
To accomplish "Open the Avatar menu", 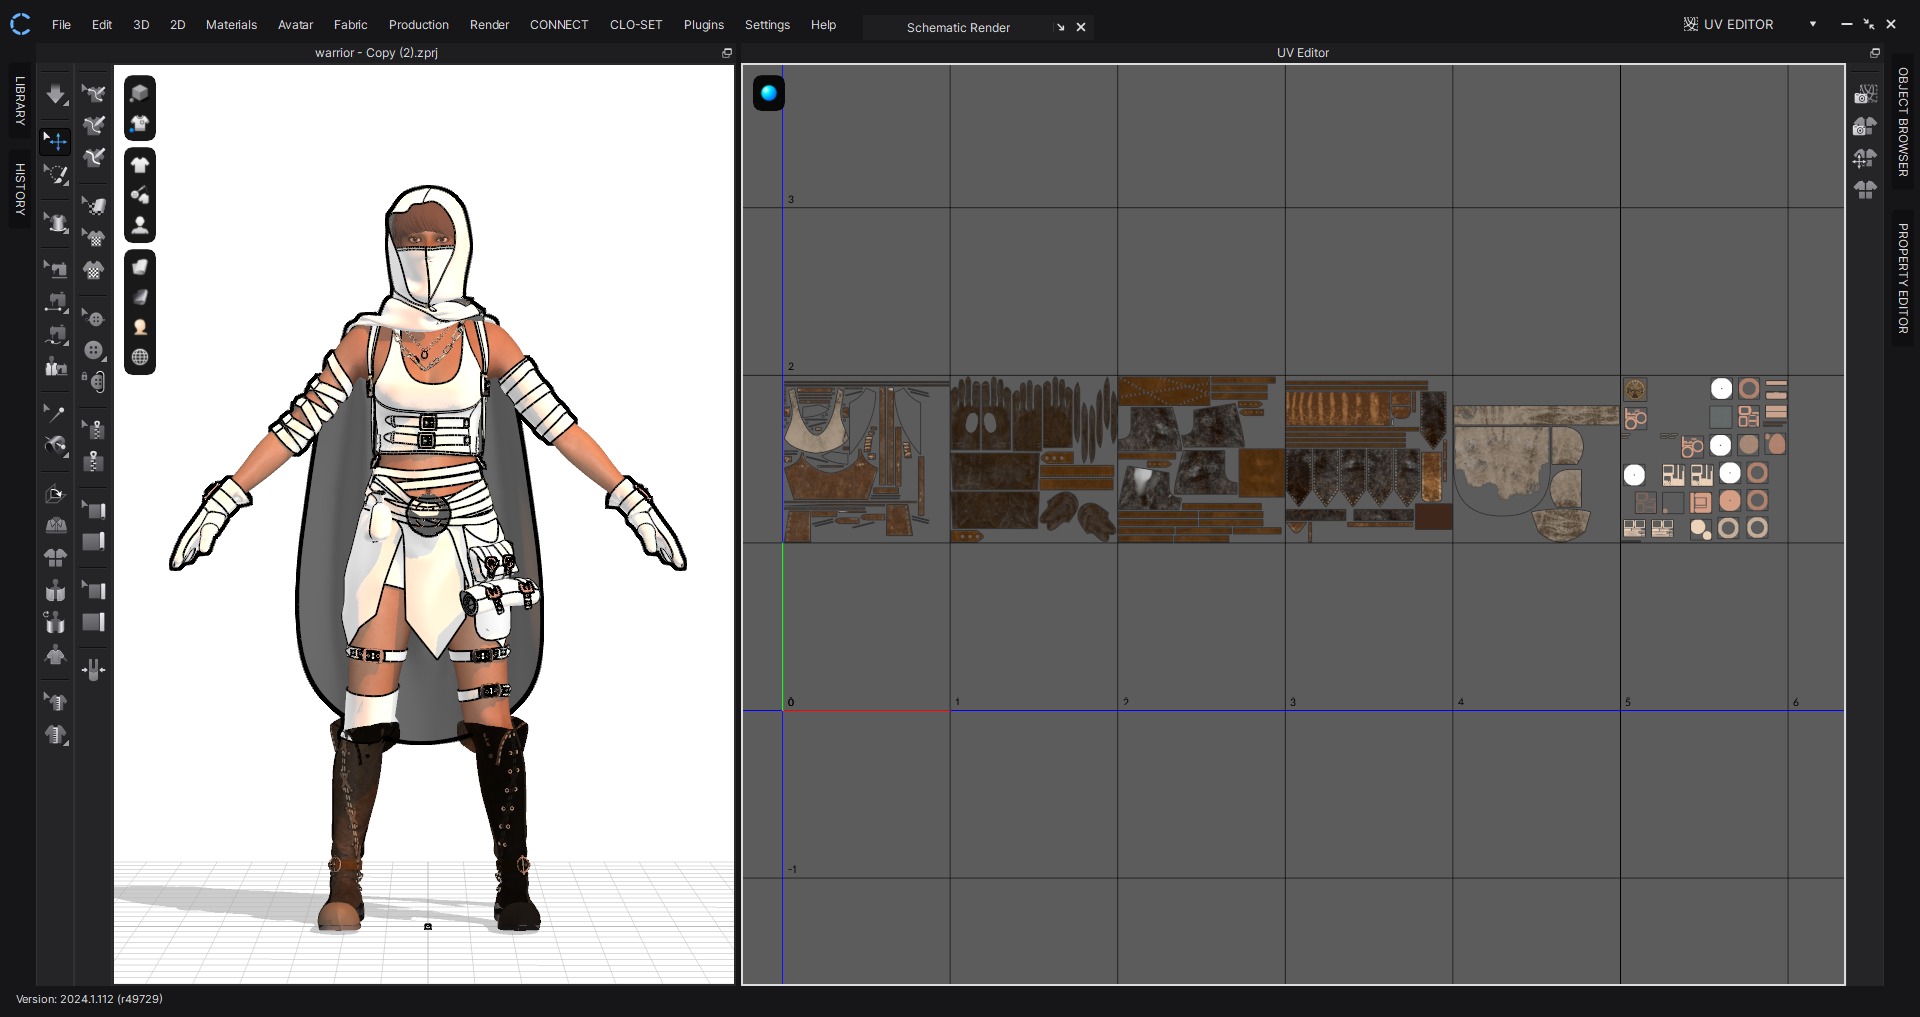I will (295, 25).
